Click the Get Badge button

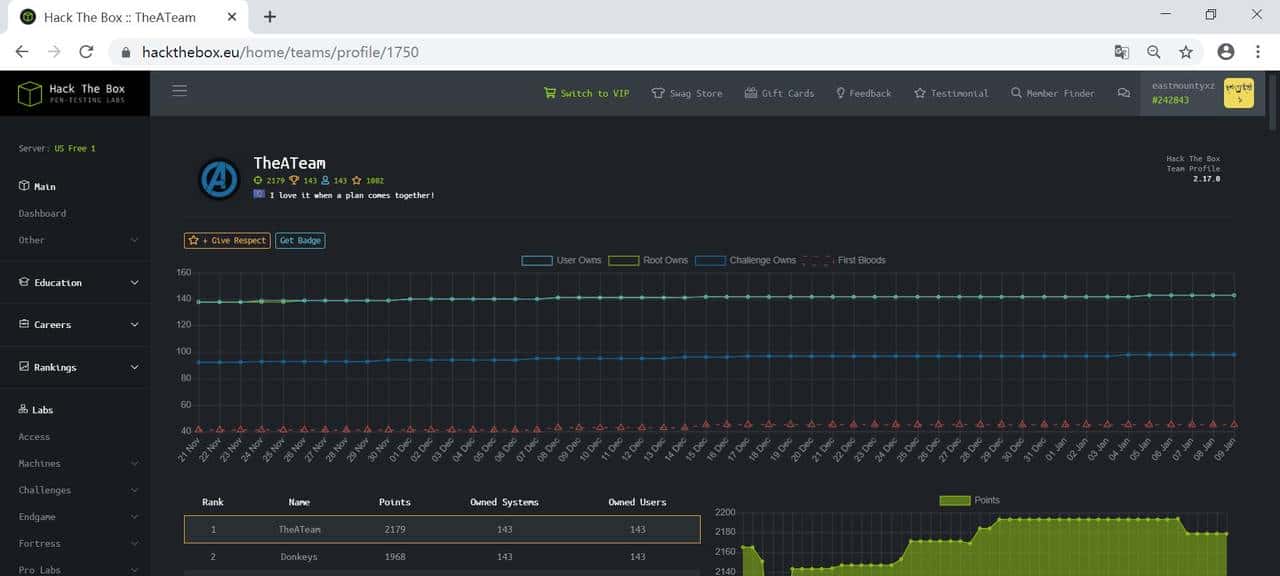click(x=300, y=241)
